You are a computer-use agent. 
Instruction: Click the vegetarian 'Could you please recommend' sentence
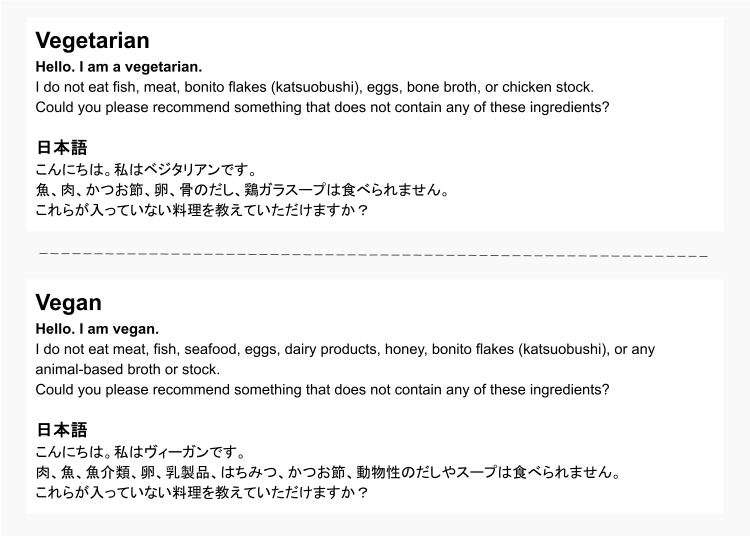[x=322, y=108]
